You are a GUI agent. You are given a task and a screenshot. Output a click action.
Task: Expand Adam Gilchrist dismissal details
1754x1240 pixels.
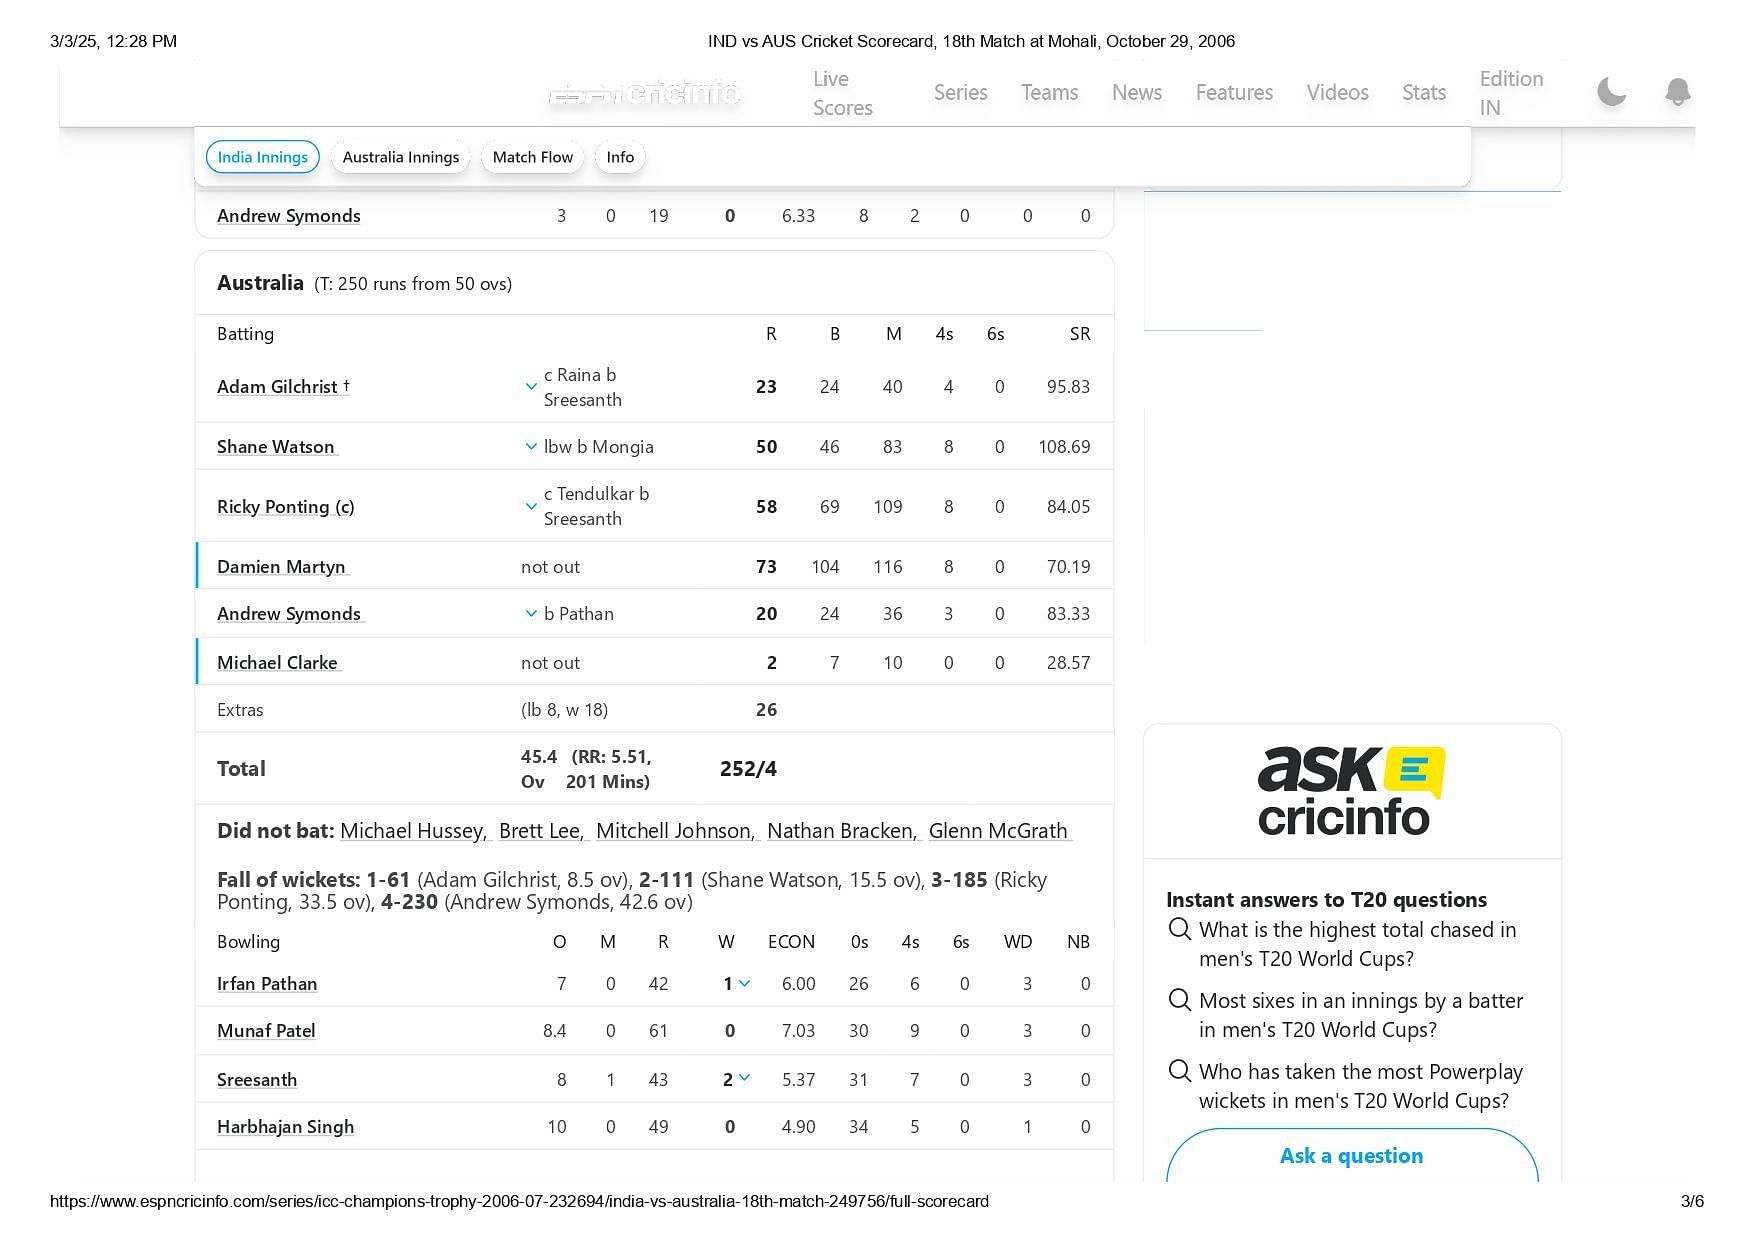[x=531, y=386]
